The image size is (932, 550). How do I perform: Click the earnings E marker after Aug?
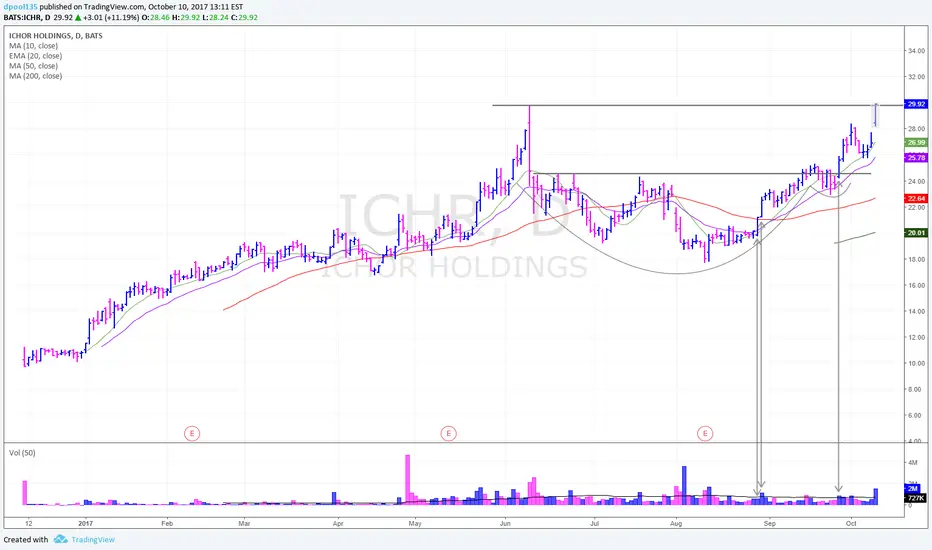705,433
